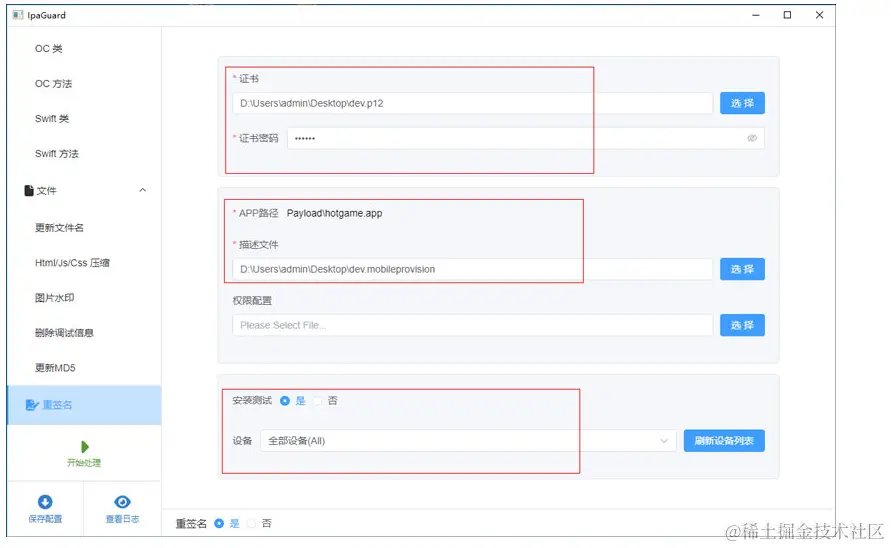The image size is (891, 548).
Task: Open logs via the 查看日志 eye icon
Action: pos(122,502)
